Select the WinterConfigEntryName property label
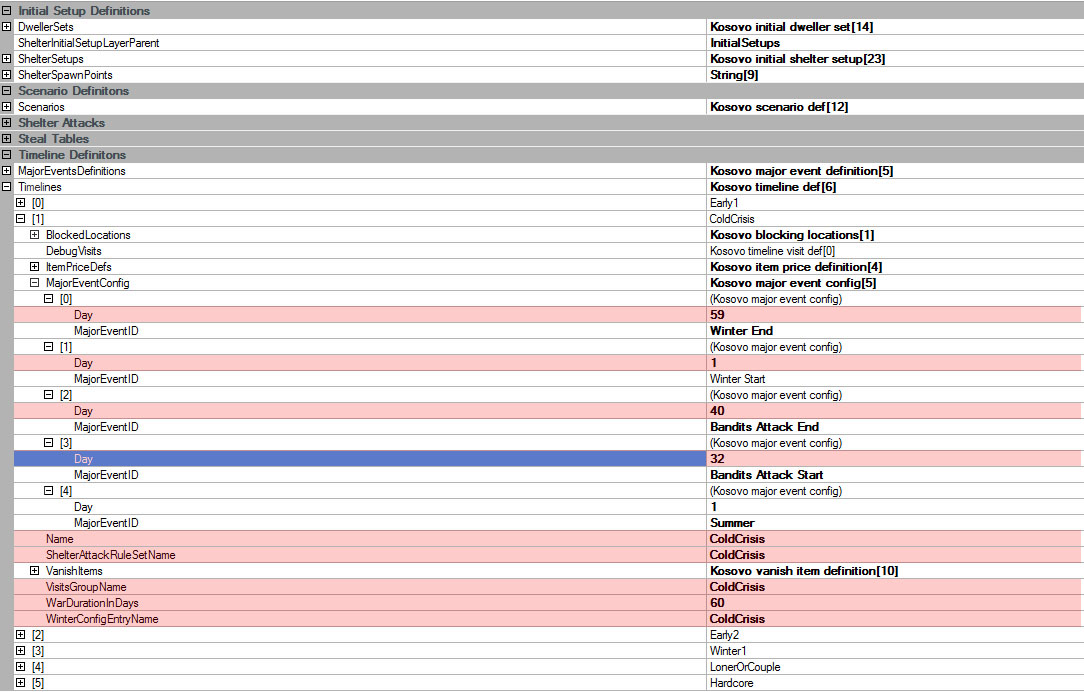 pos(102,619)
